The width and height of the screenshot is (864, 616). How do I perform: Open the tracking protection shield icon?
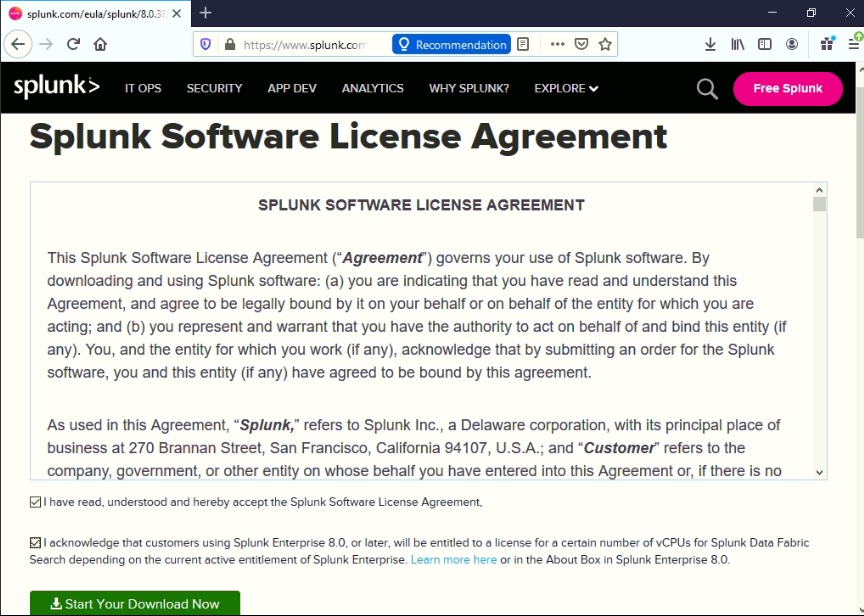(206, 44)
